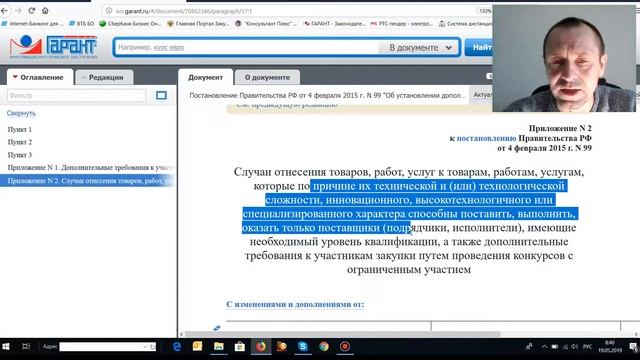Viewport: 640px width, 360px height.
Task: Open the Action Center notifications icon
Action: (633, 347)
